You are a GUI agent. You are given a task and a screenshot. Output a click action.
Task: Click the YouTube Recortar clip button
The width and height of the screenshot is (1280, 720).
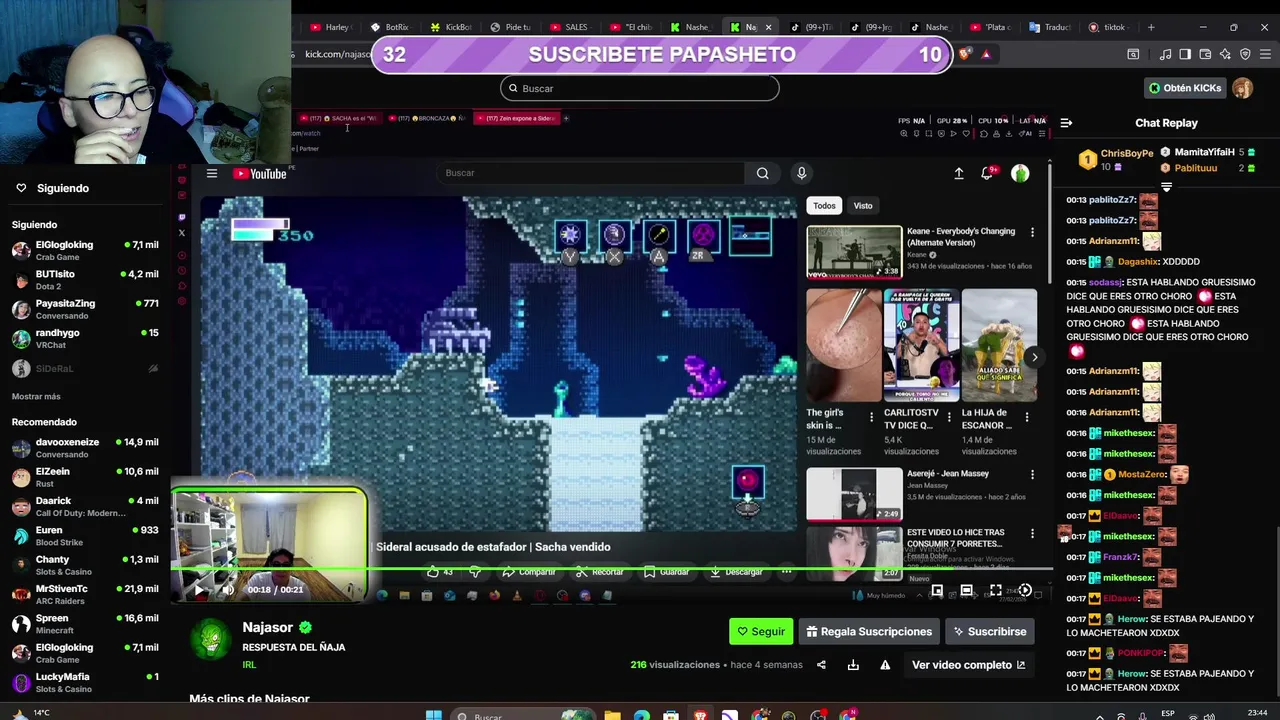point(599,572)
